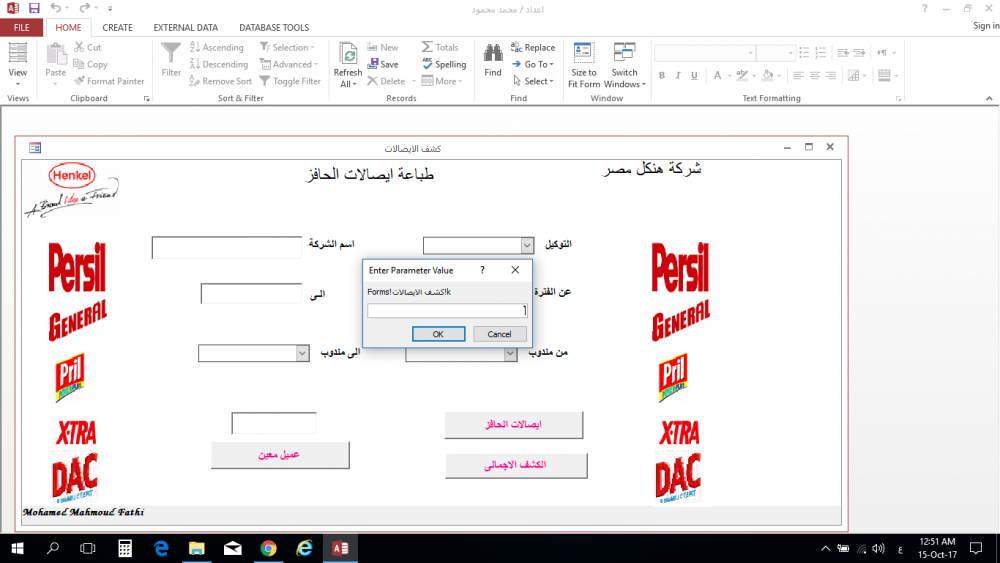Switch to the HOME tab

tap(68, 27)
